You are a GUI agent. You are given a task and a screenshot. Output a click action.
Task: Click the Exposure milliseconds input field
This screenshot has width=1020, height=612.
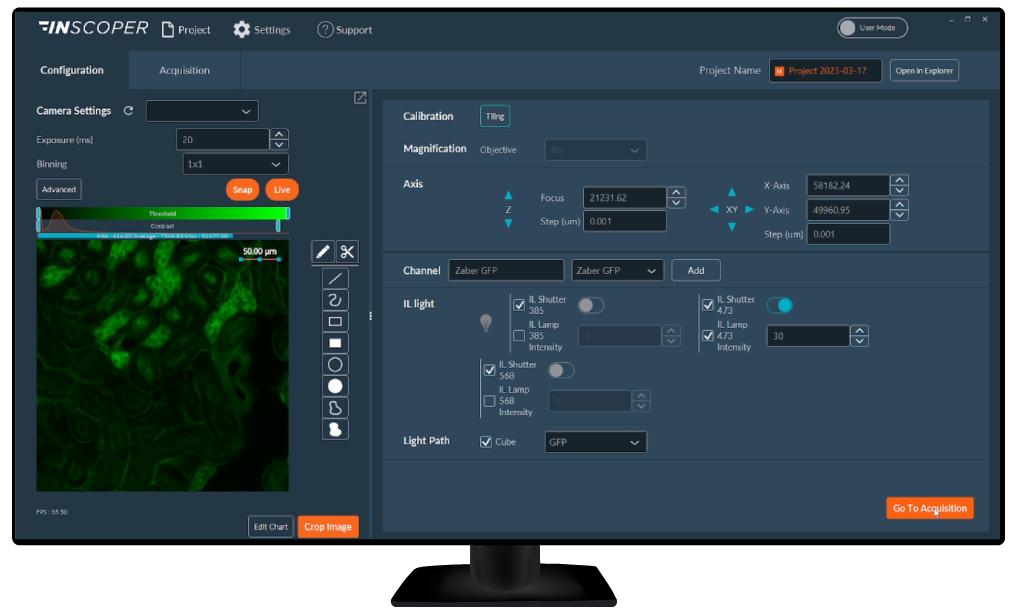pos(222,138)
